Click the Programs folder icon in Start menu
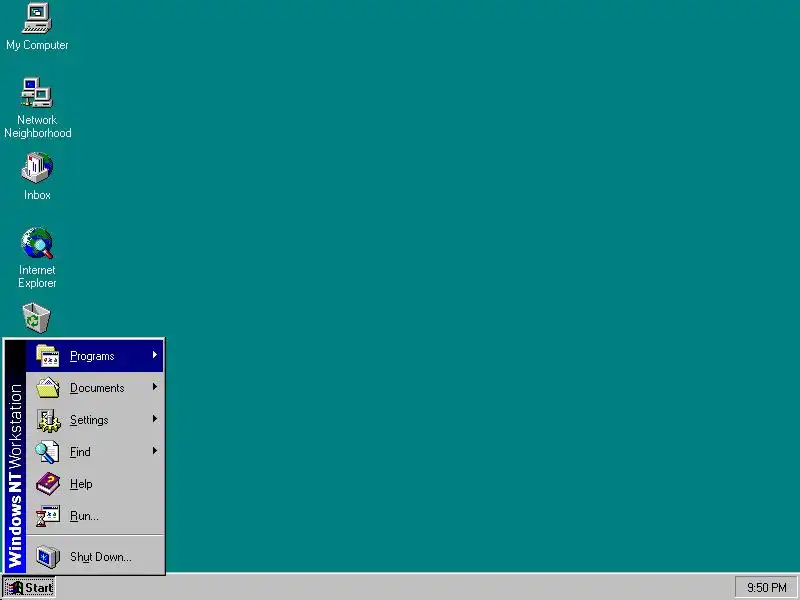This screenshot has width=800, height=600. (47, 356)
